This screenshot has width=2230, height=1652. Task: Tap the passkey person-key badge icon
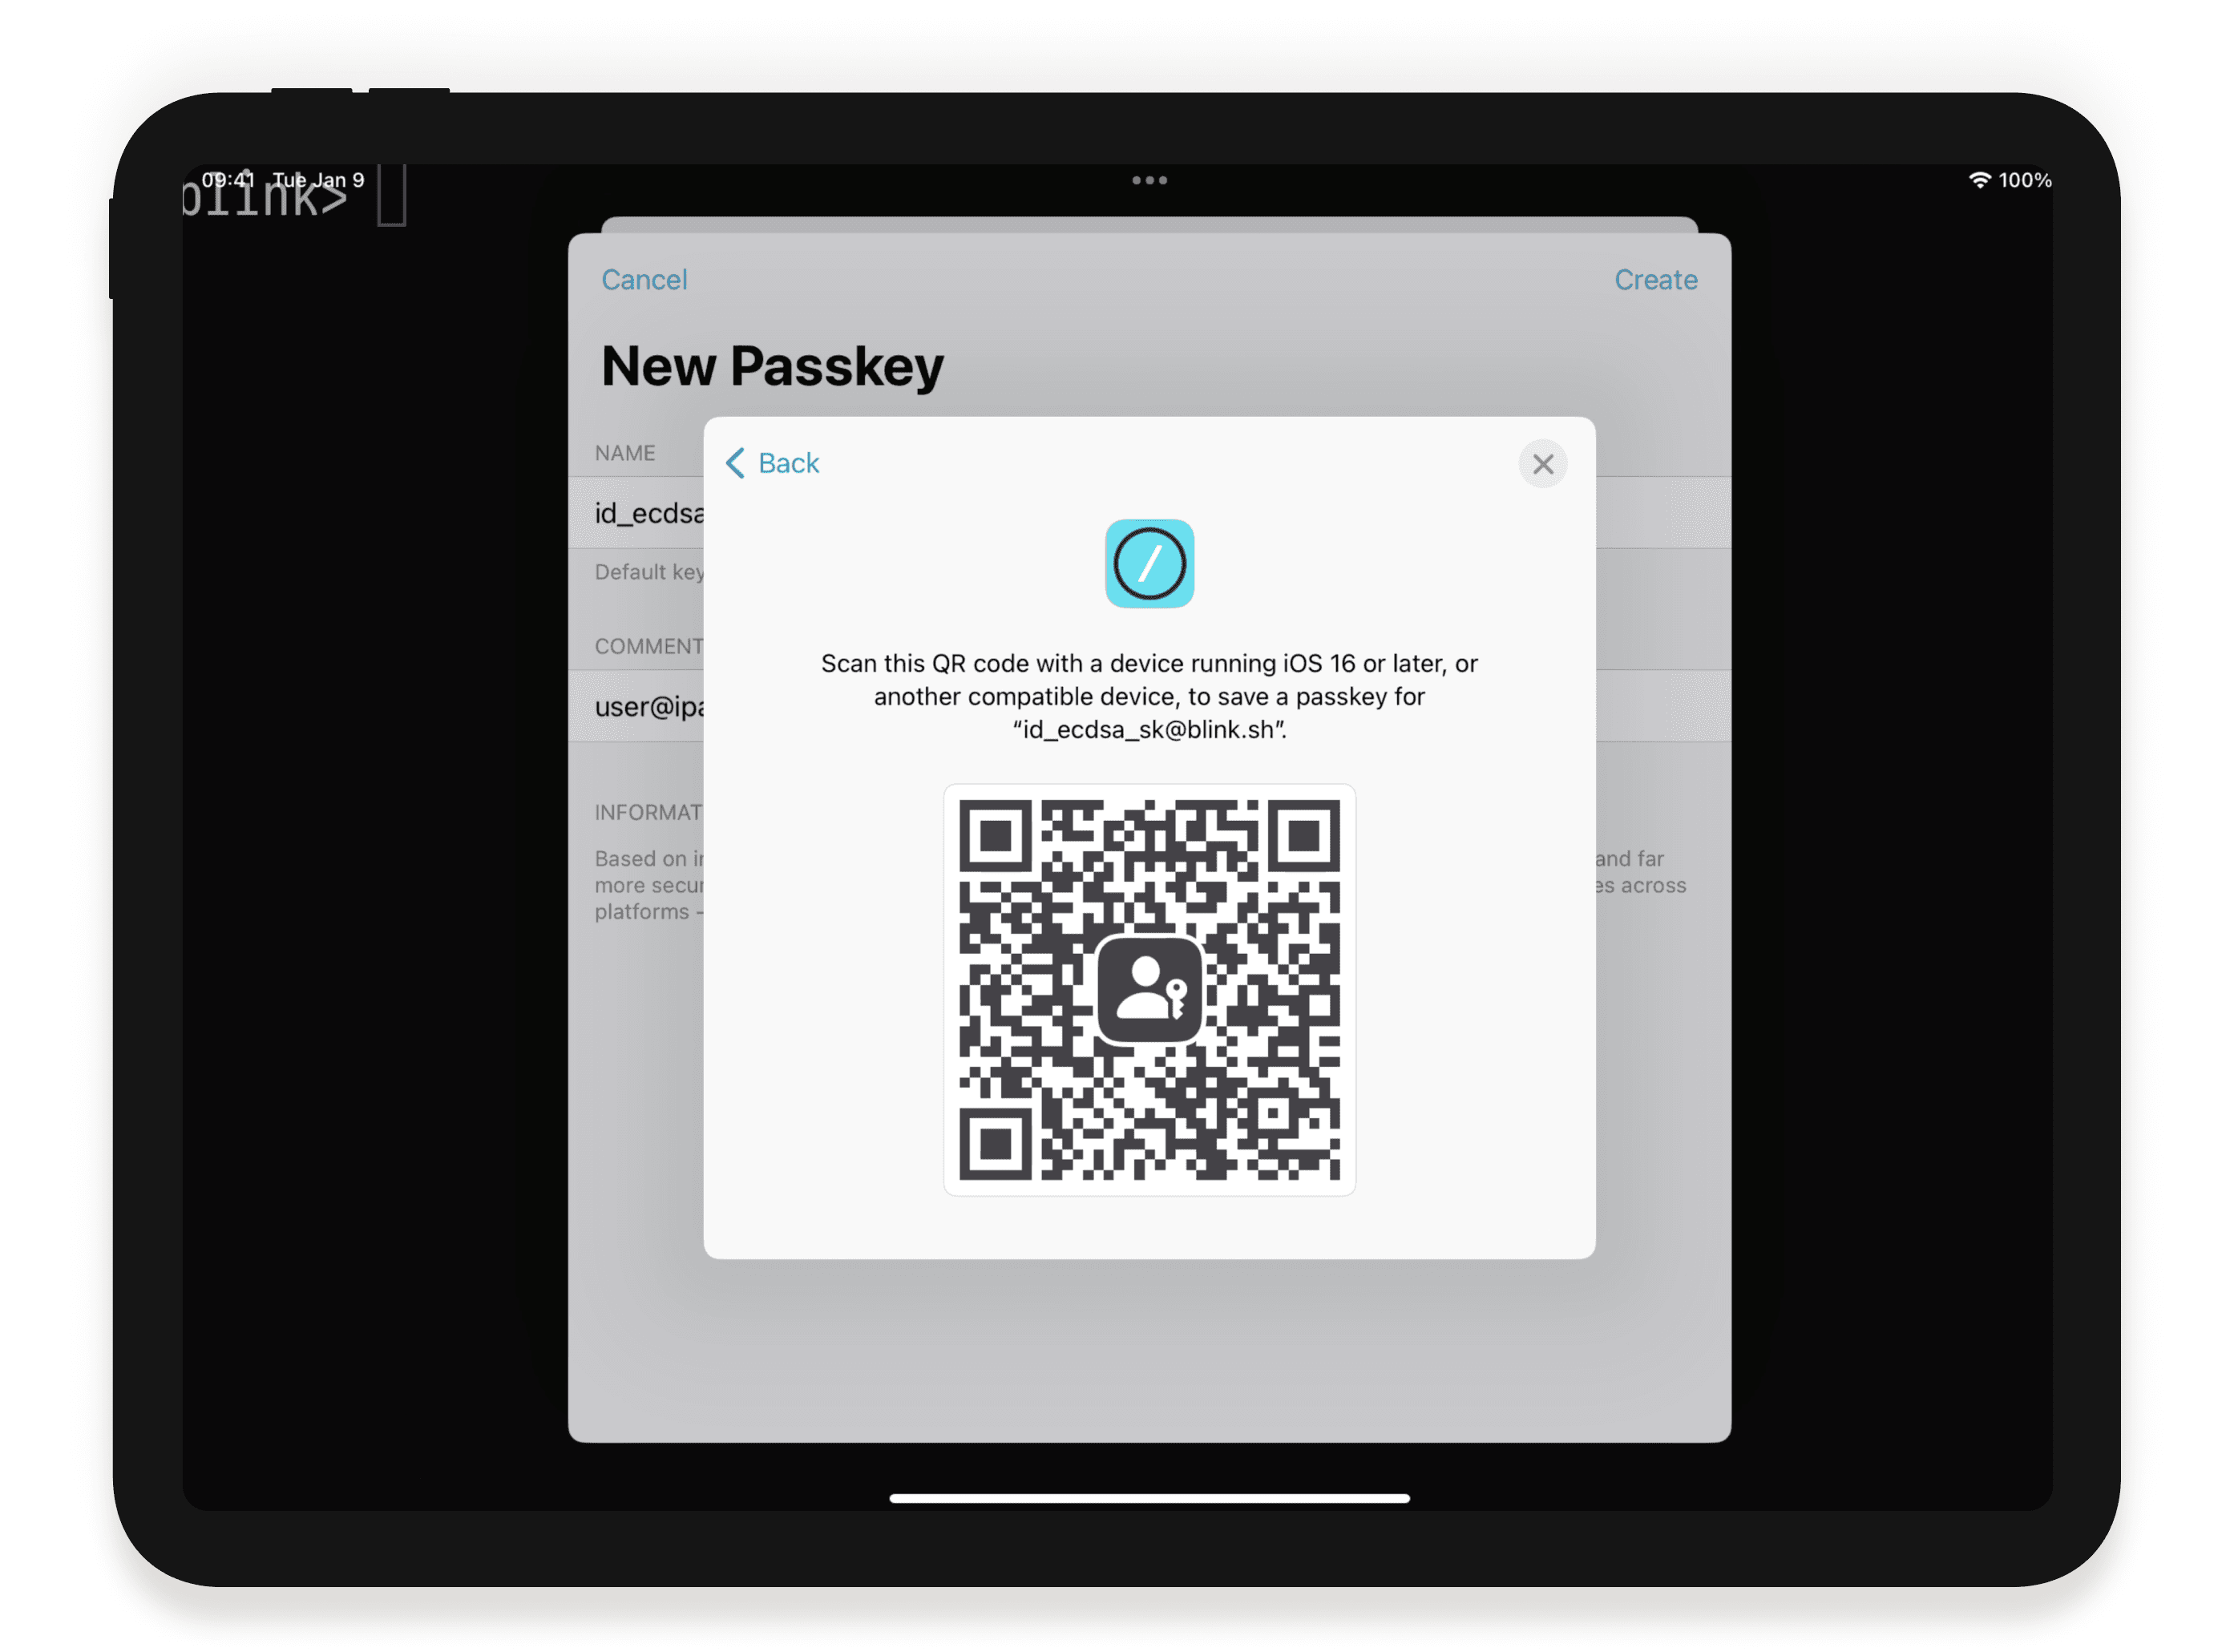[x=1149, y=989]
